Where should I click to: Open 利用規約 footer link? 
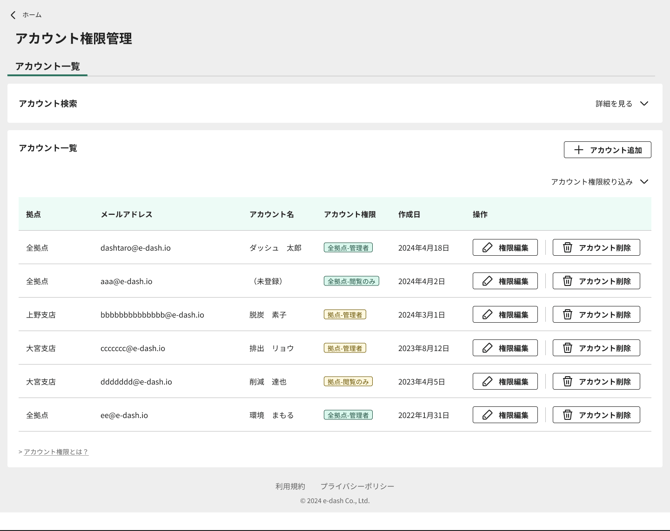[x=290, y=486]
